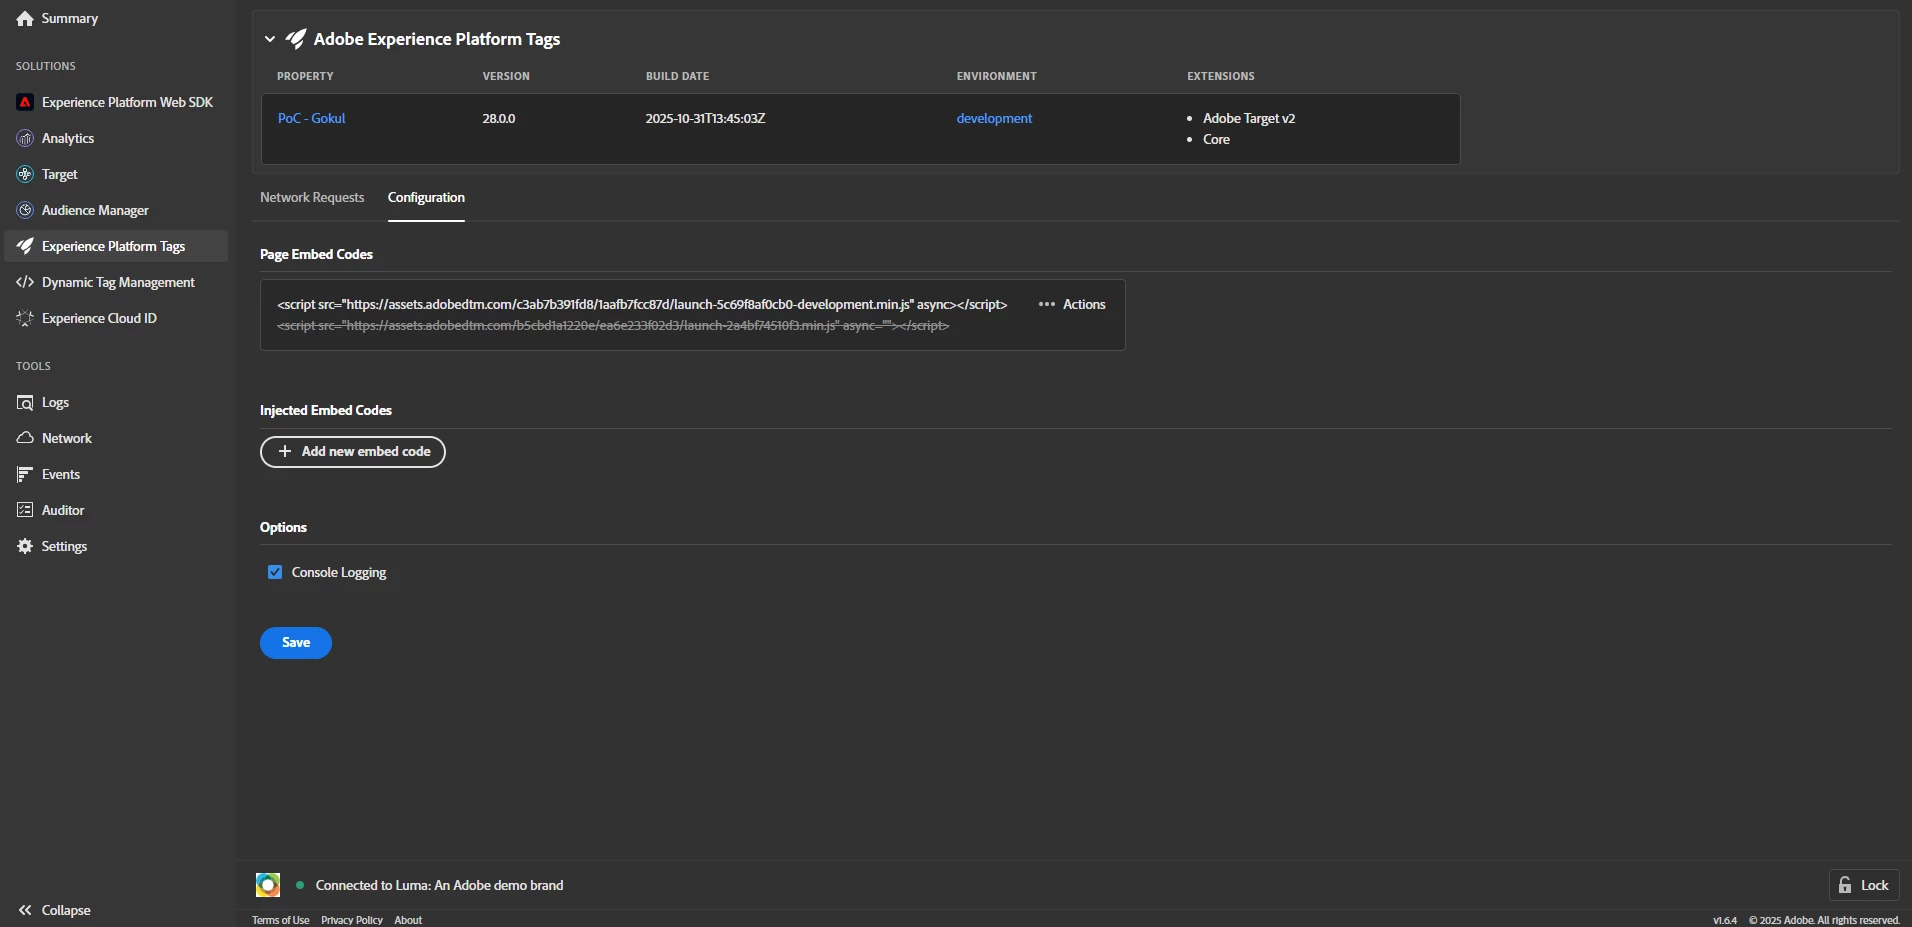The width and height of the screenshot is (1912, 927).
Task: Click the Add new embed code button label
Action: (x=366, y=451)
